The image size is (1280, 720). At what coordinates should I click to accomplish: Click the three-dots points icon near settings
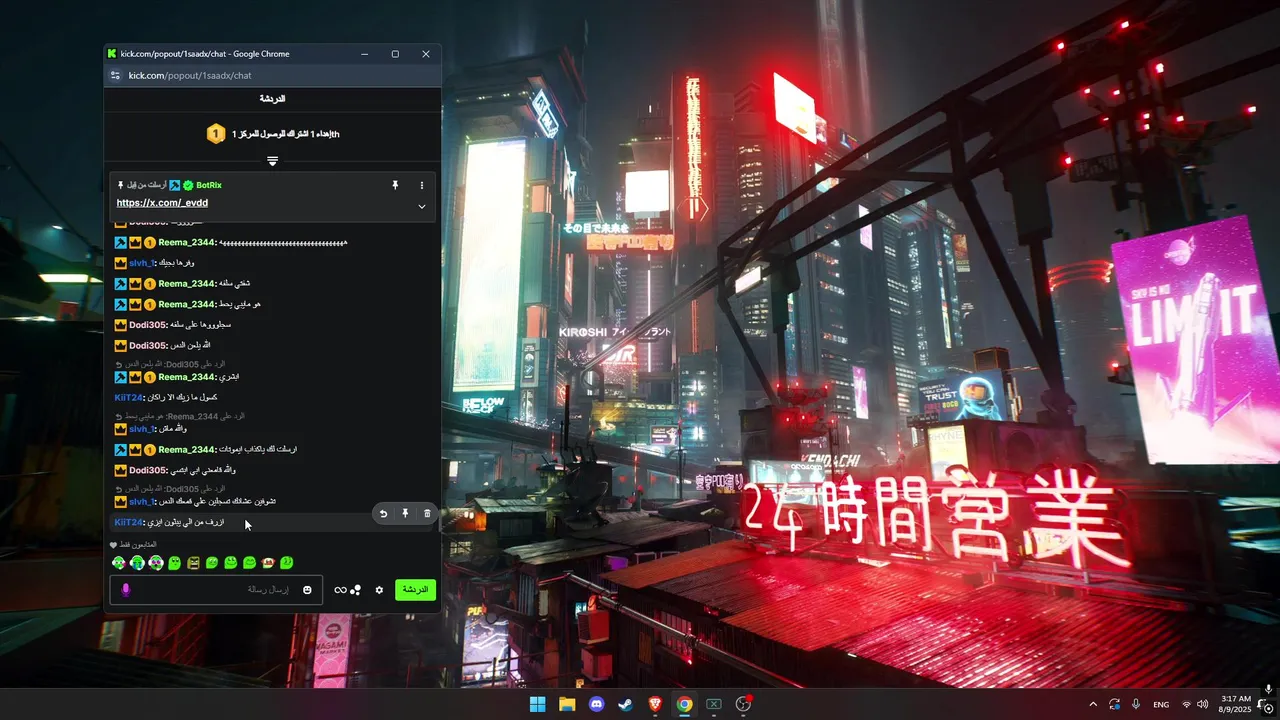click(x=356, y=590)
